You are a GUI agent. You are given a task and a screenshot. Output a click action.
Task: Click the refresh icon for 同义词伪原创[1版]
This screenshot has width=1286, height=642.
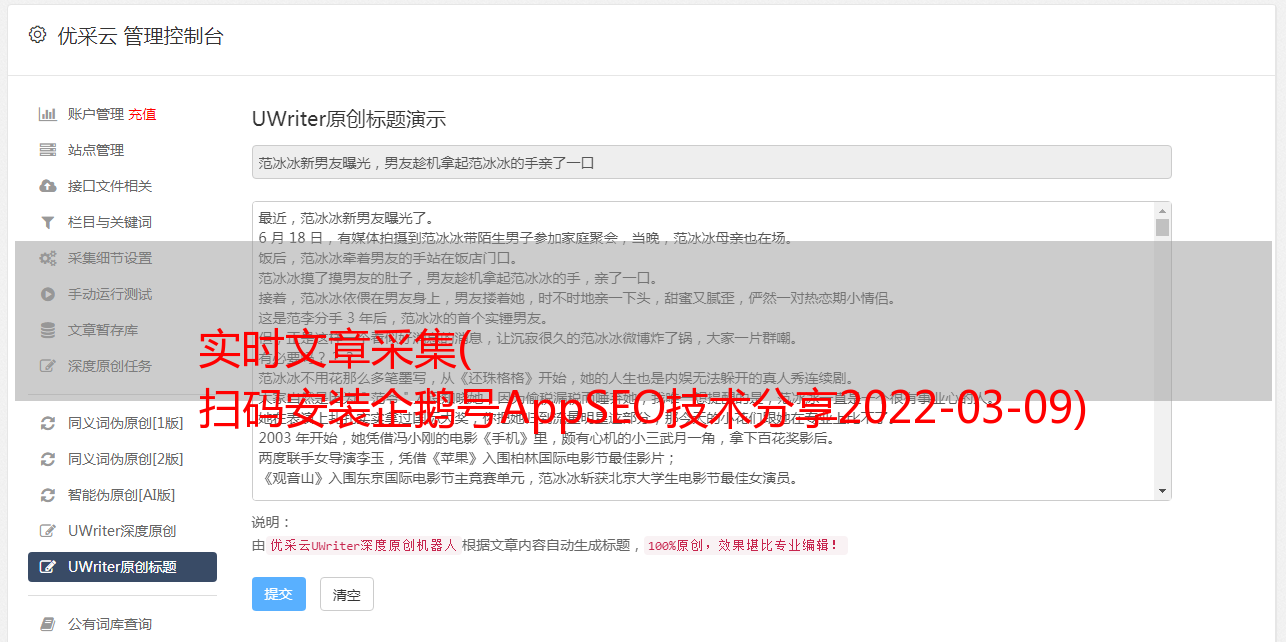tap(47, 423)
